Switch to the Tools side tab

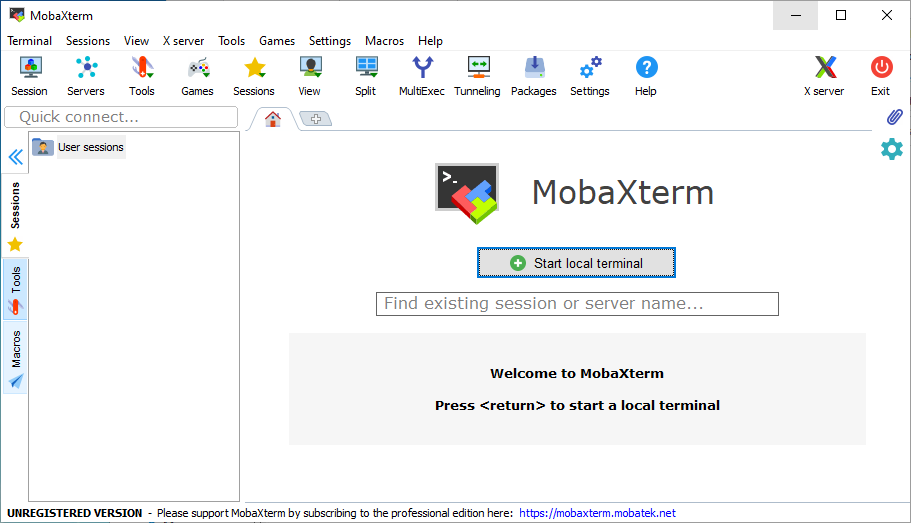tap(15, 289)
